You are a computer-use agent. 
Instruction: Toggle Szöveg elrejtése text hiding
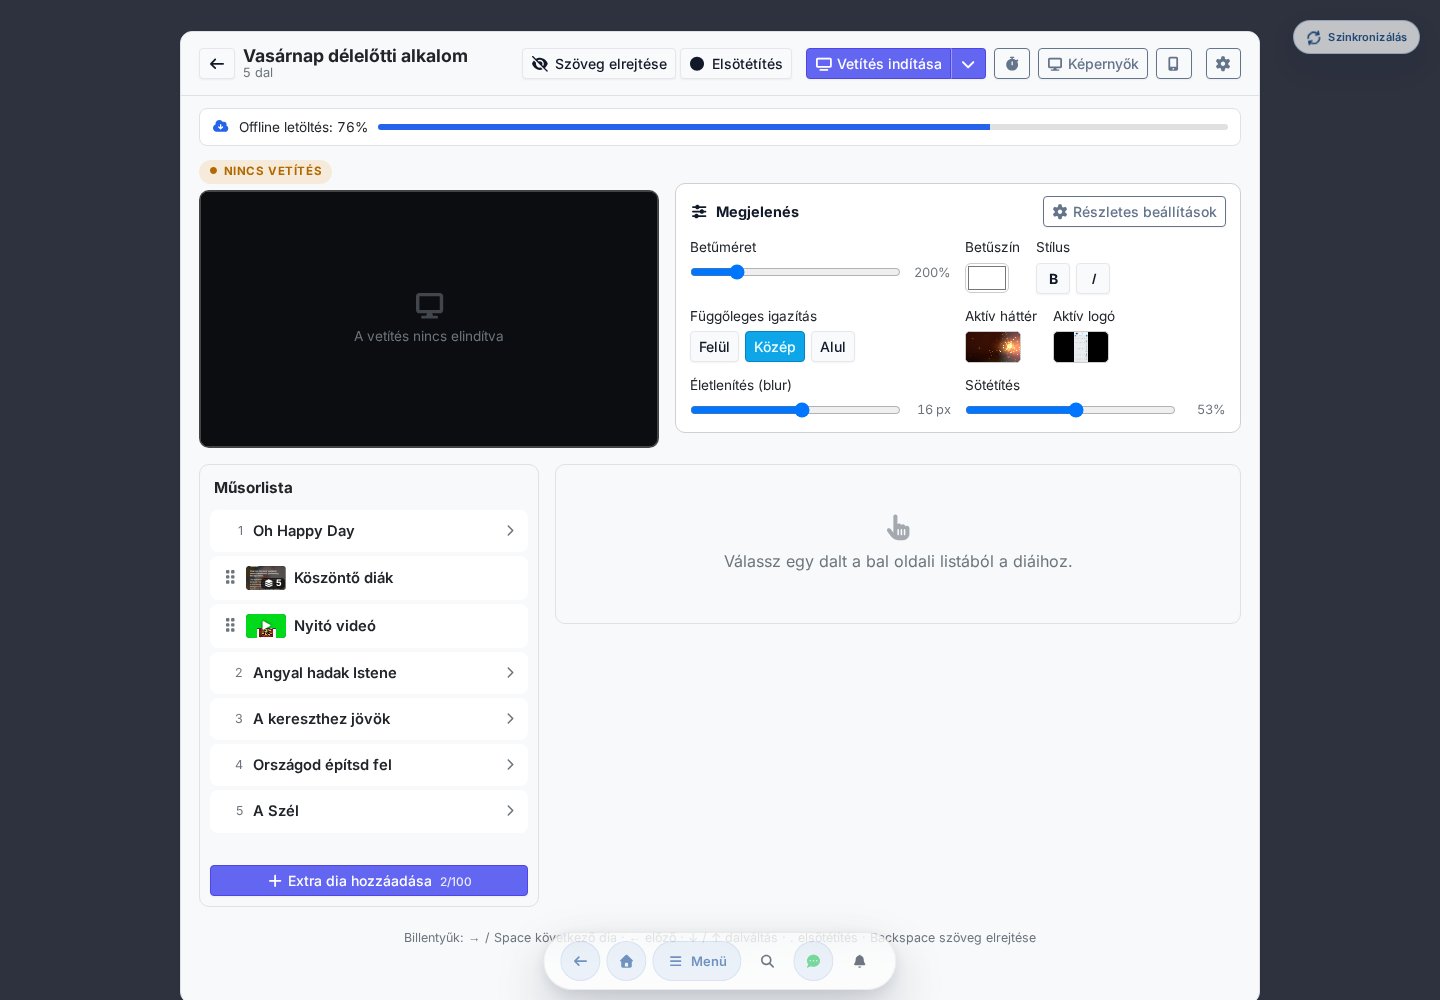[x=599, y=64]
